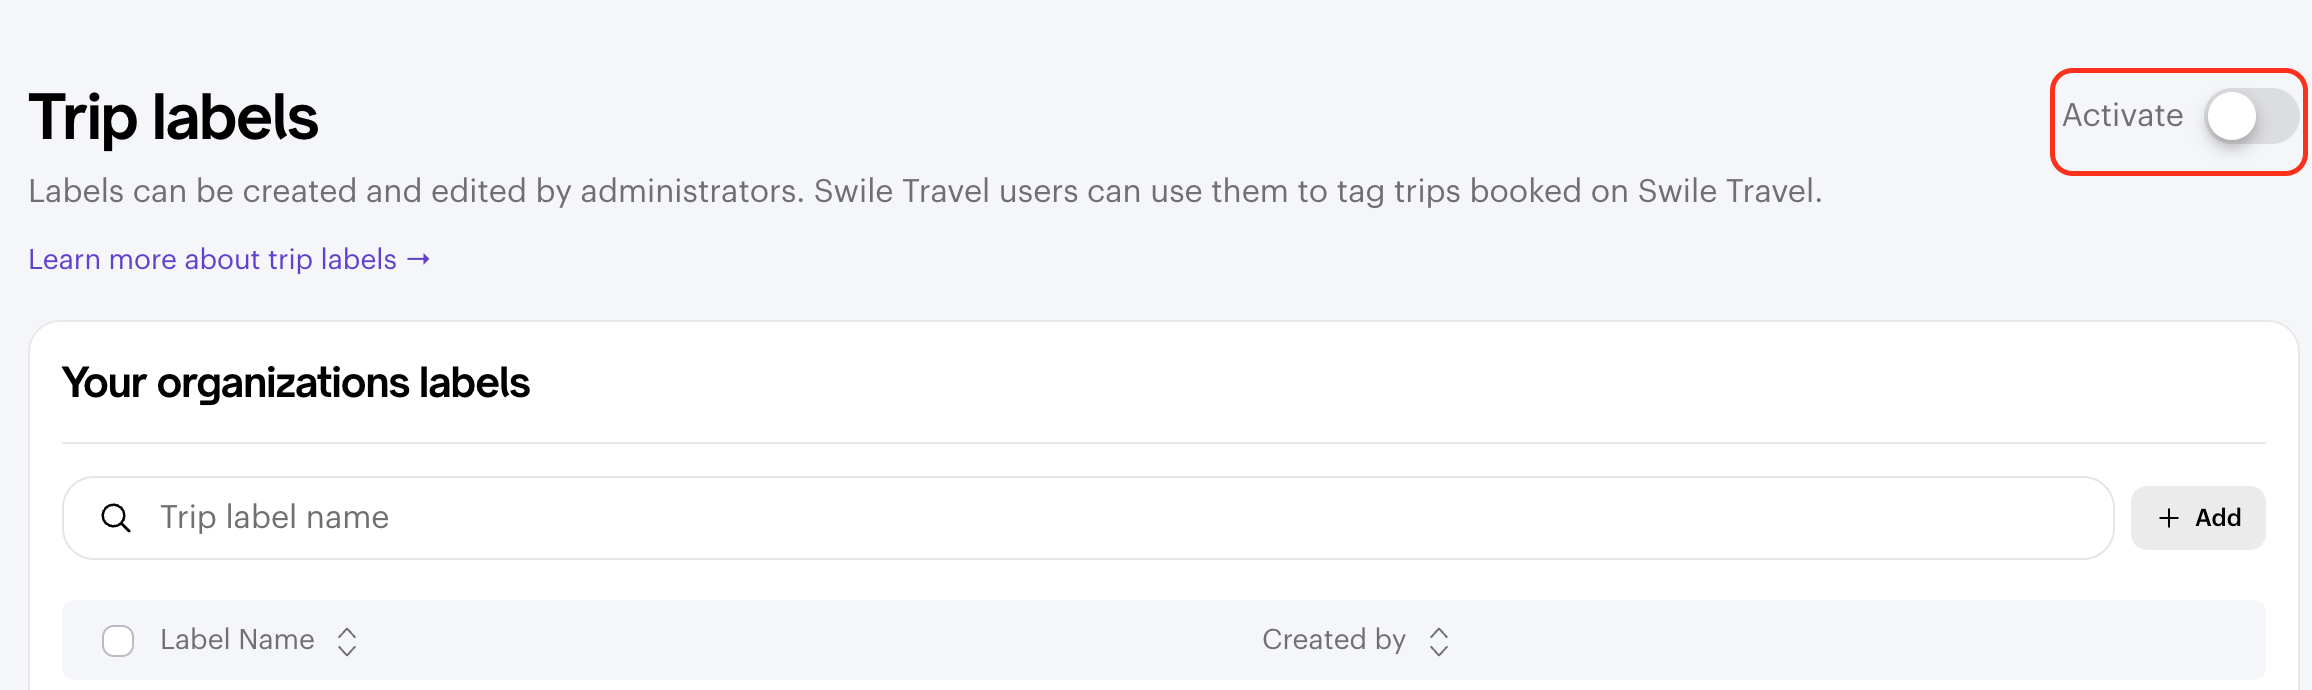The width and height of the screenshot is (2312, 690).
Task: Click the magnifying glass search icon
Action: tap(116, 518)
